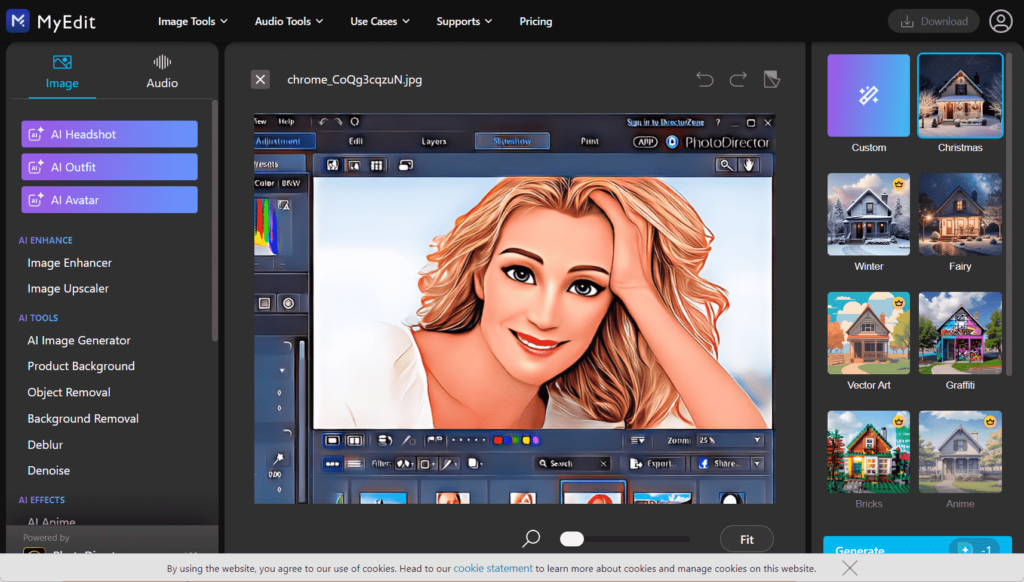Click the Fit zoom button
Screen dimensions: 1024x582
click(746, 539)
